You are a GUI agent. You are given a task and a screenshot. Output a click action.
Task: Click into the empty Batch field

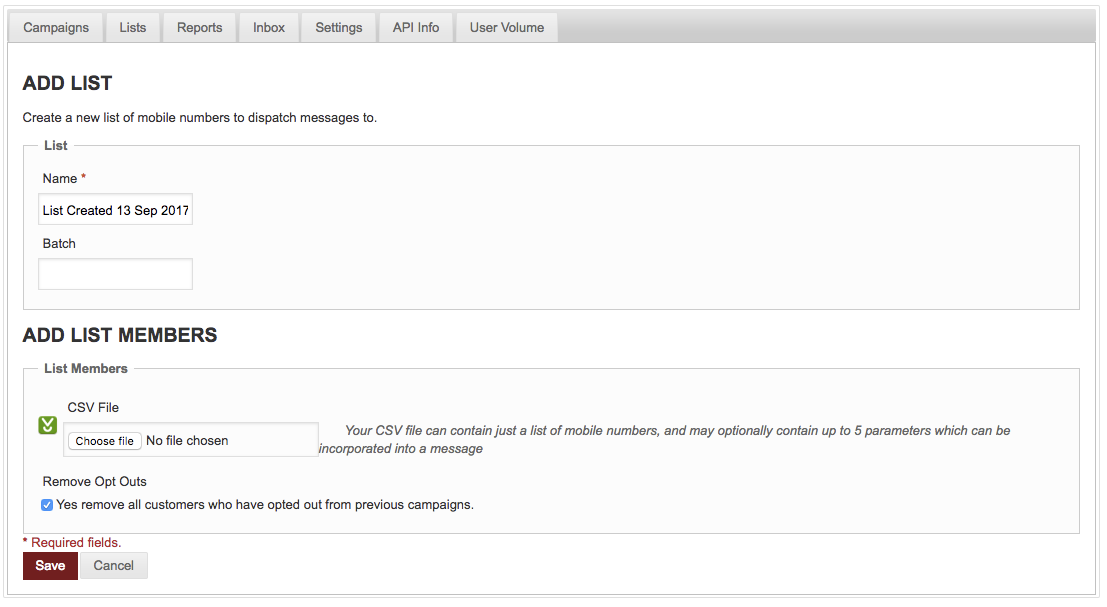(x=115, y=274)
